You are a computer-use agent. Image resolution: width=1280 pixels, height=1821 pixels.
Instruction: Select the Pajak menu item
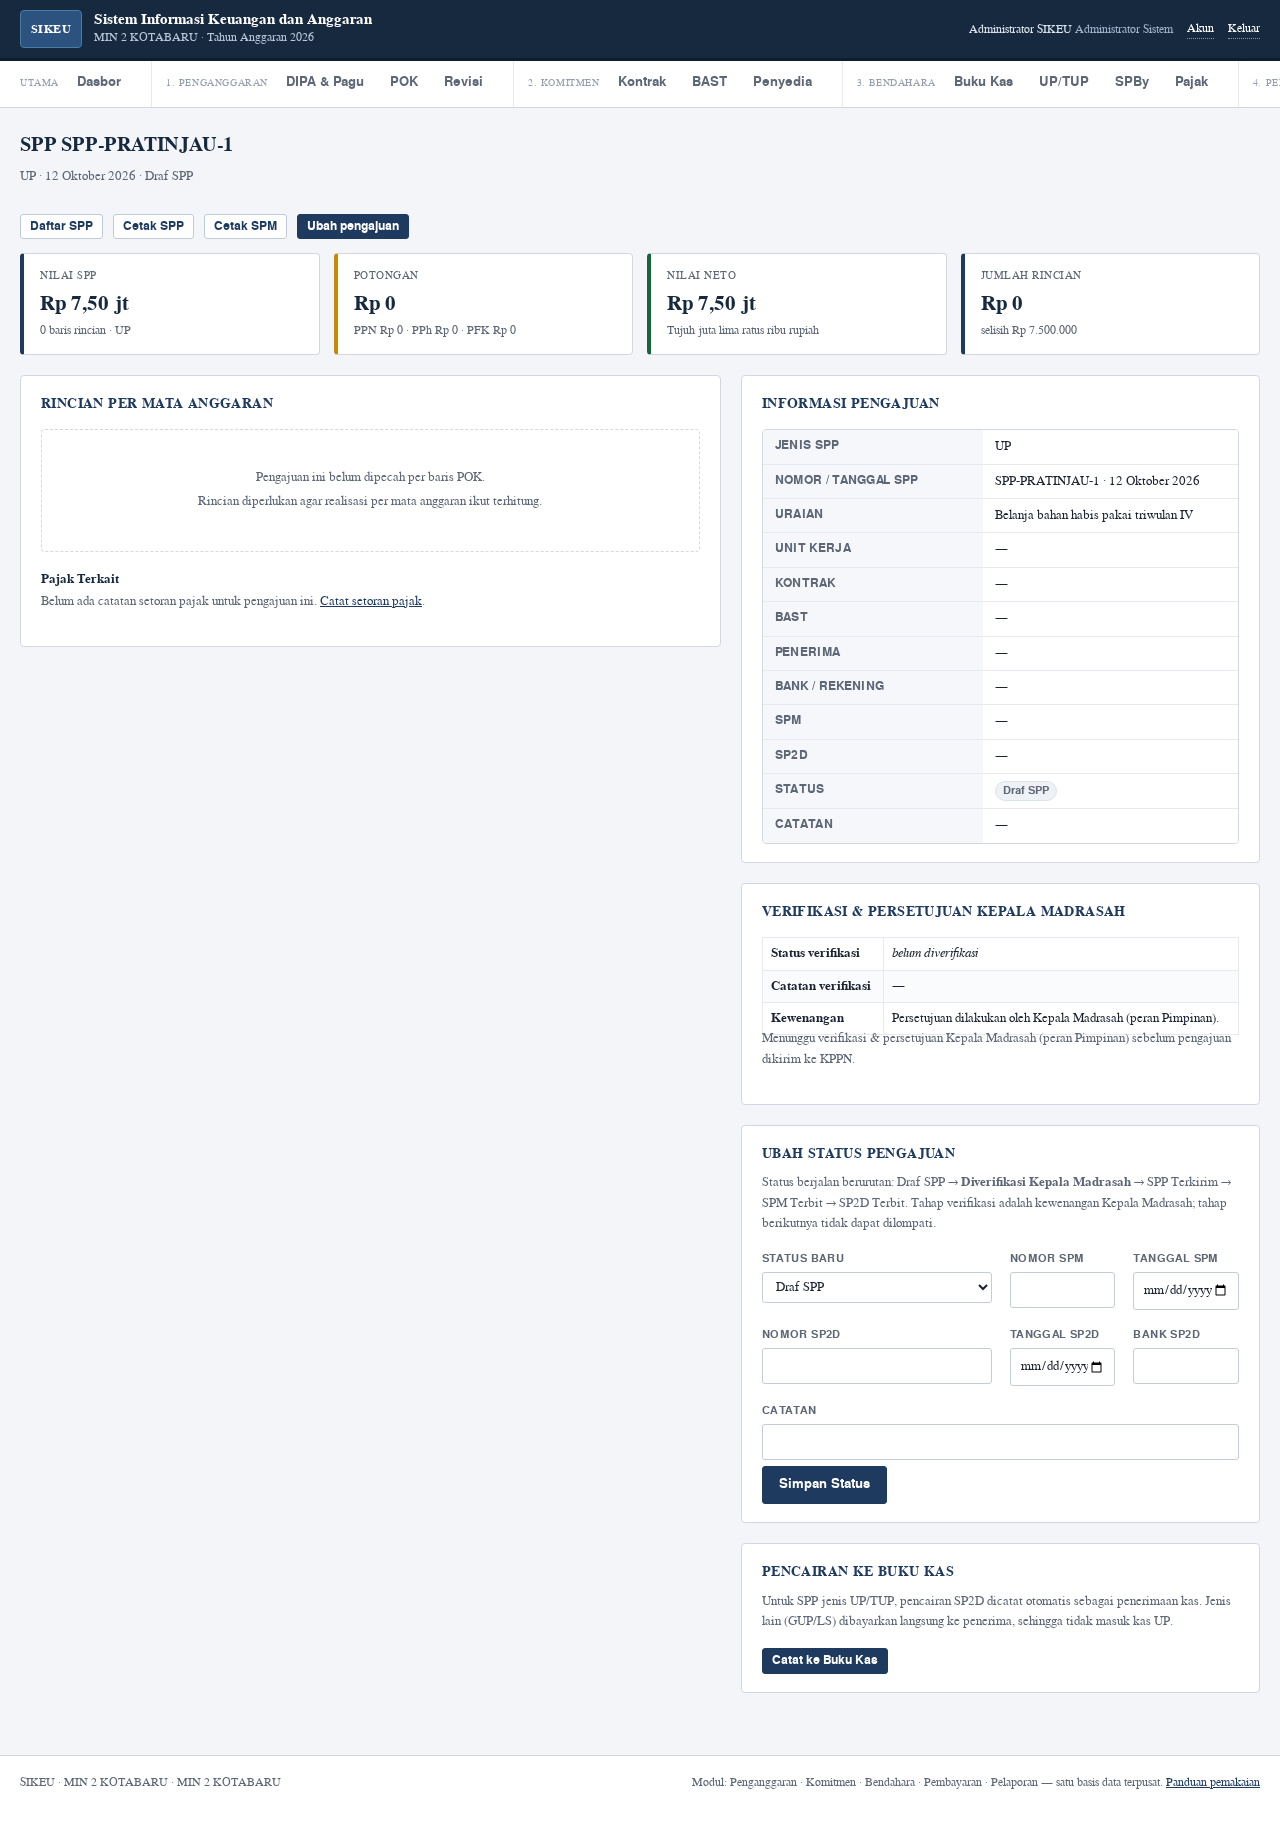(x=1191, y=82)
